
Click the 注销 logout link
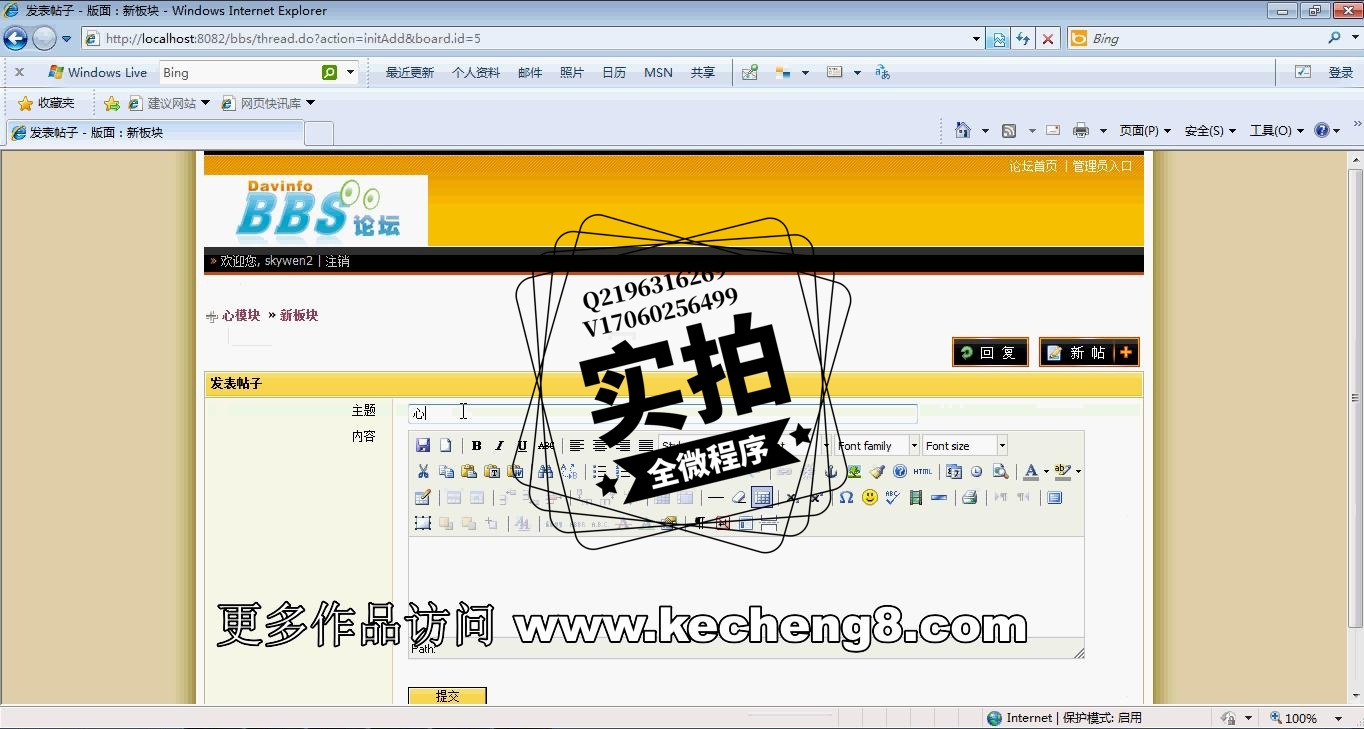[x=338, y=261]
